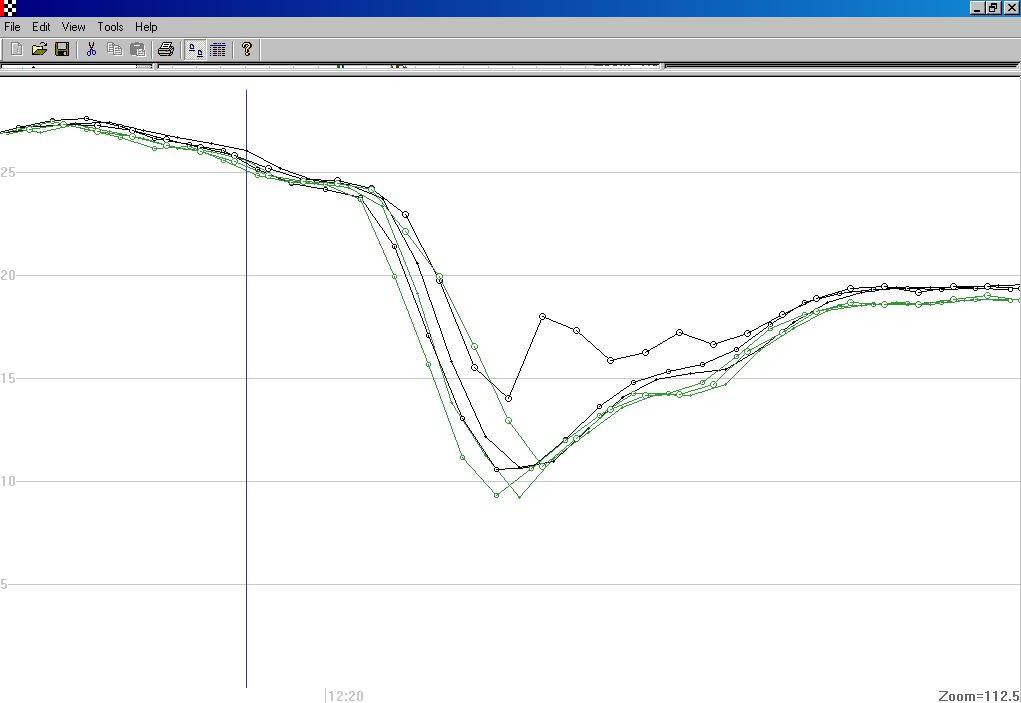Open the Tools menu
Viewport: 1021px width, 703px height.
(110, 27)
